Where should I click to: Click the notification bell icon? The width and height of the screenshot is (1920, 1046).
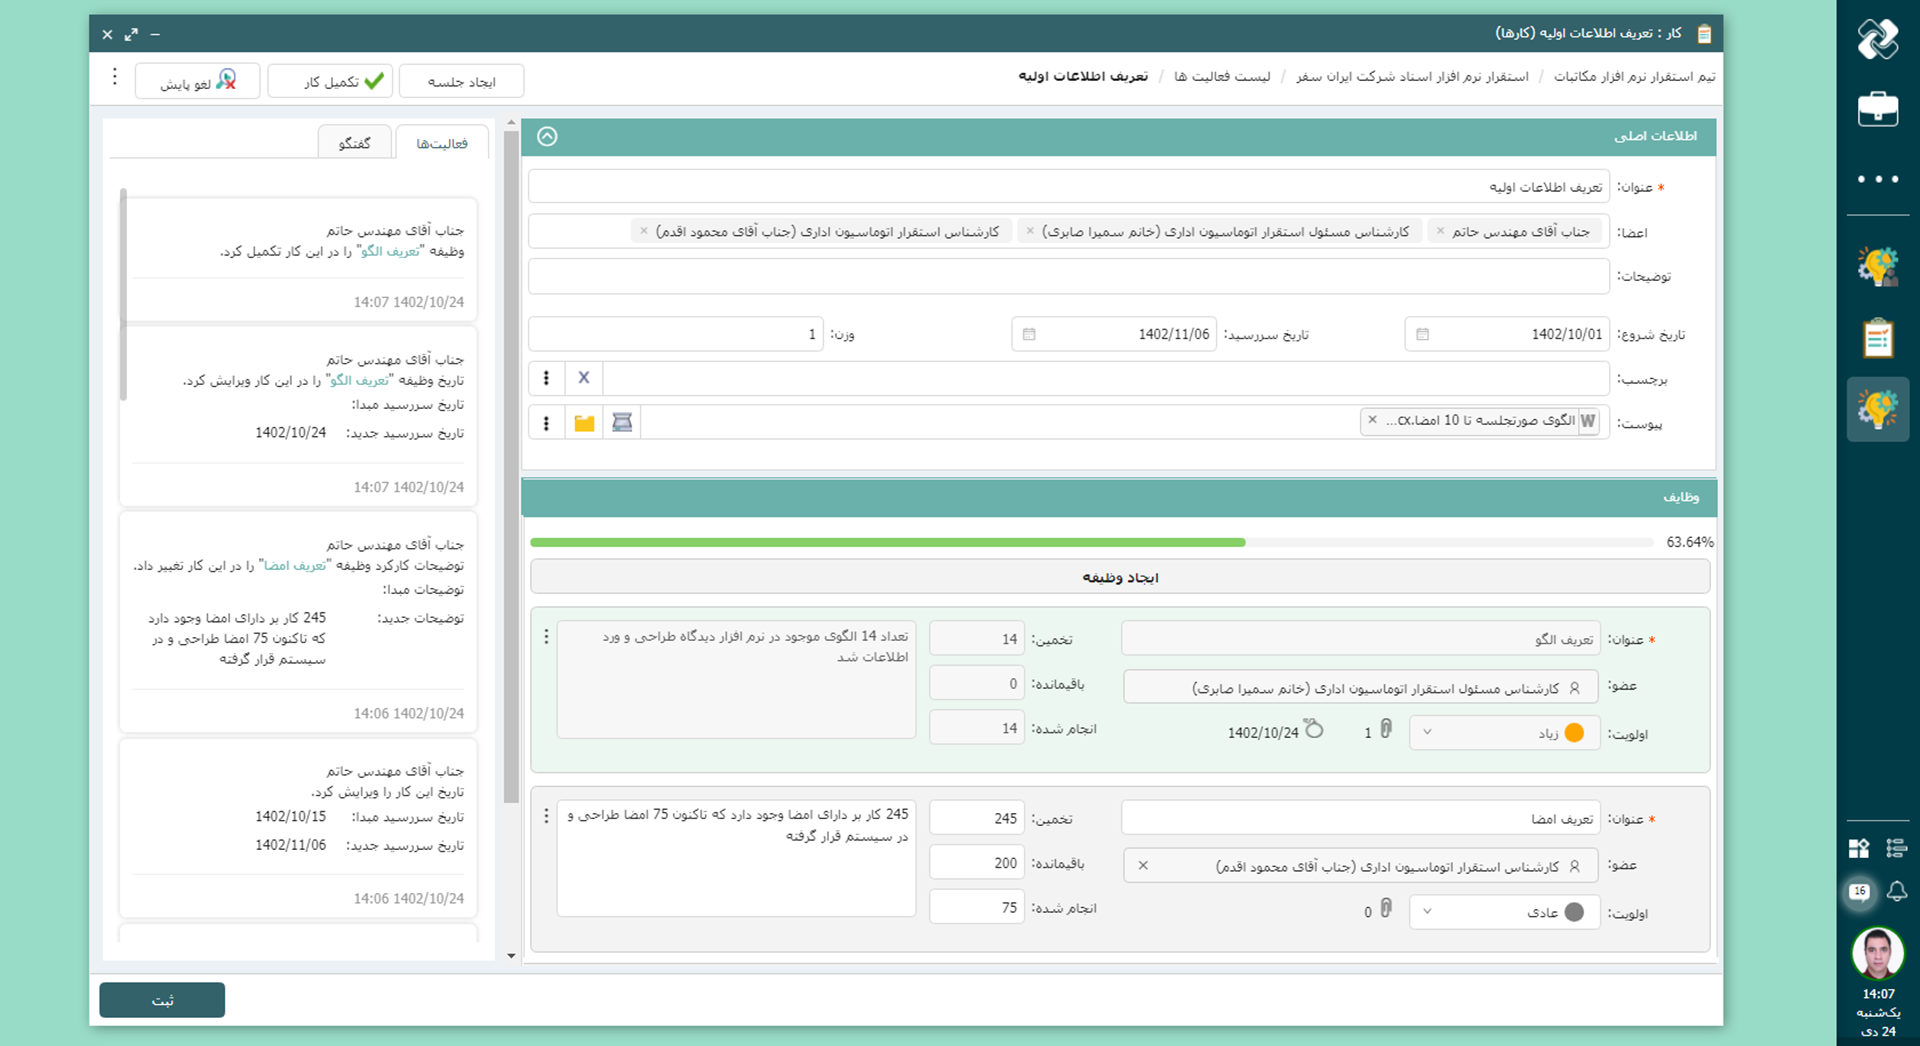tap(1896, 891)
